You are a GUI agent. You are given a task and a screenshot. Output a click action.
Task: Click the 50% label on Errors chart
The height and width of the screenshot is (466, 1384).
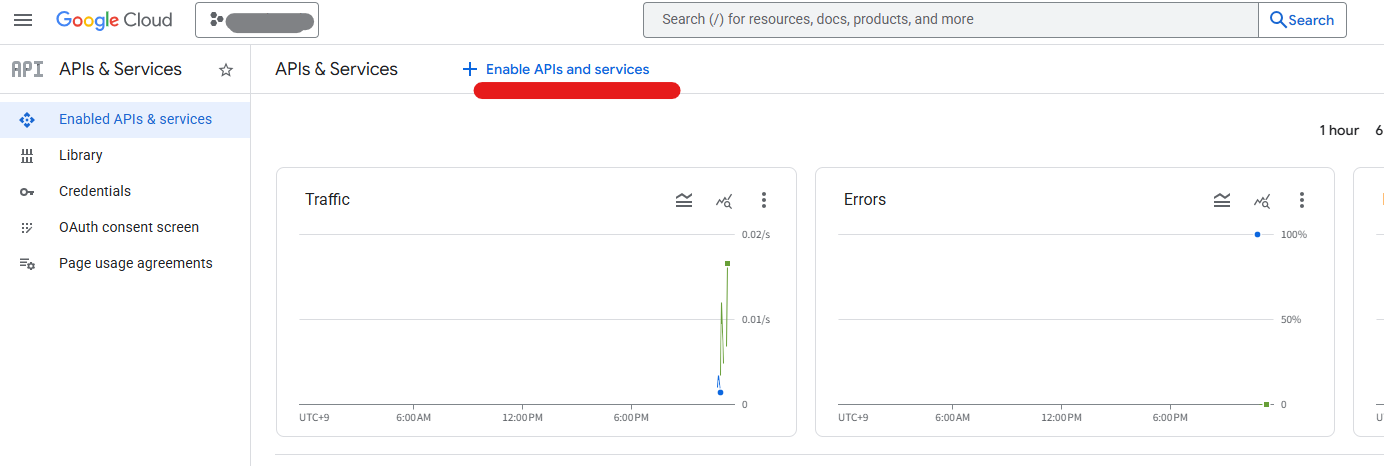click(1291, 319)
